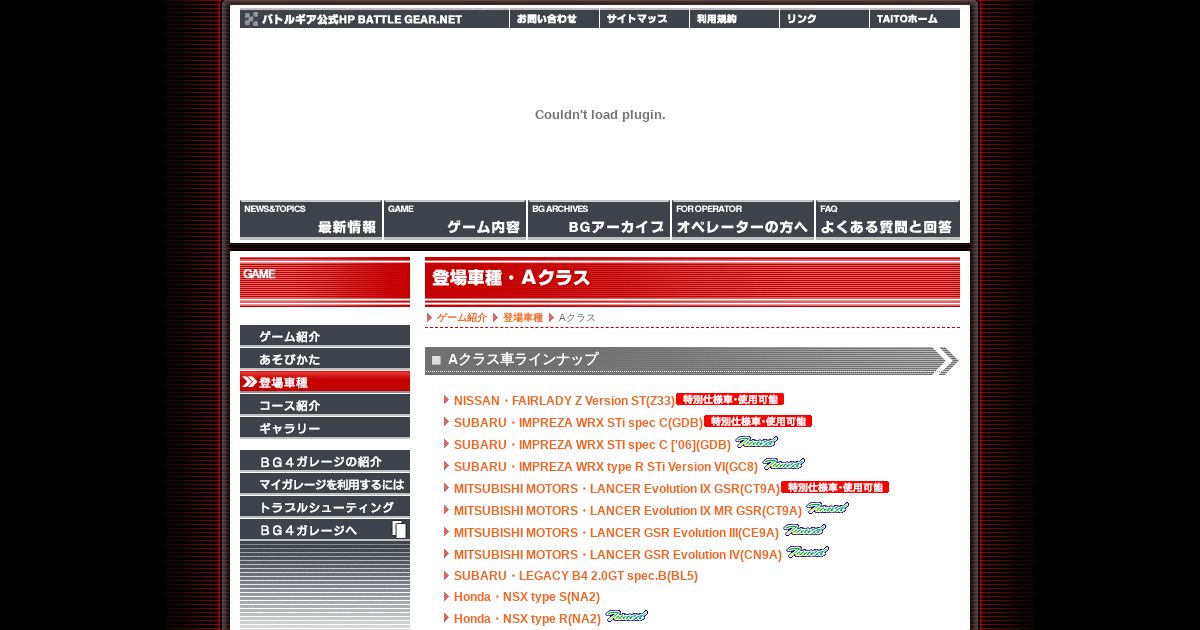Click 特別仕様車 badge beside LANCER Evolution IX GSR

click(x=835, y=487)
